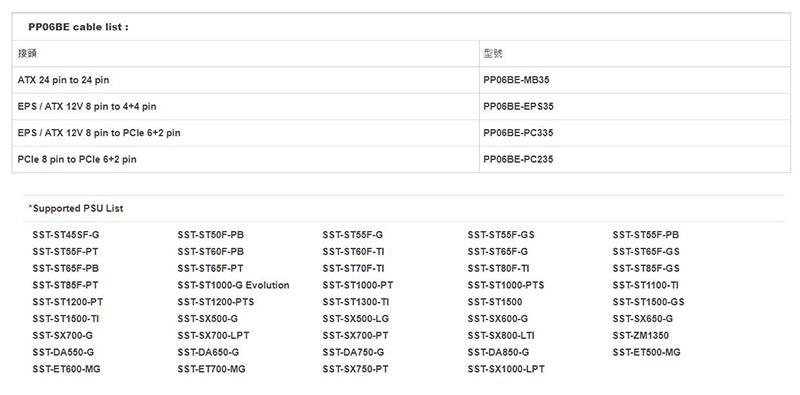Select SST-ST1000-G Evolution entry

click(x=234, y=285)
